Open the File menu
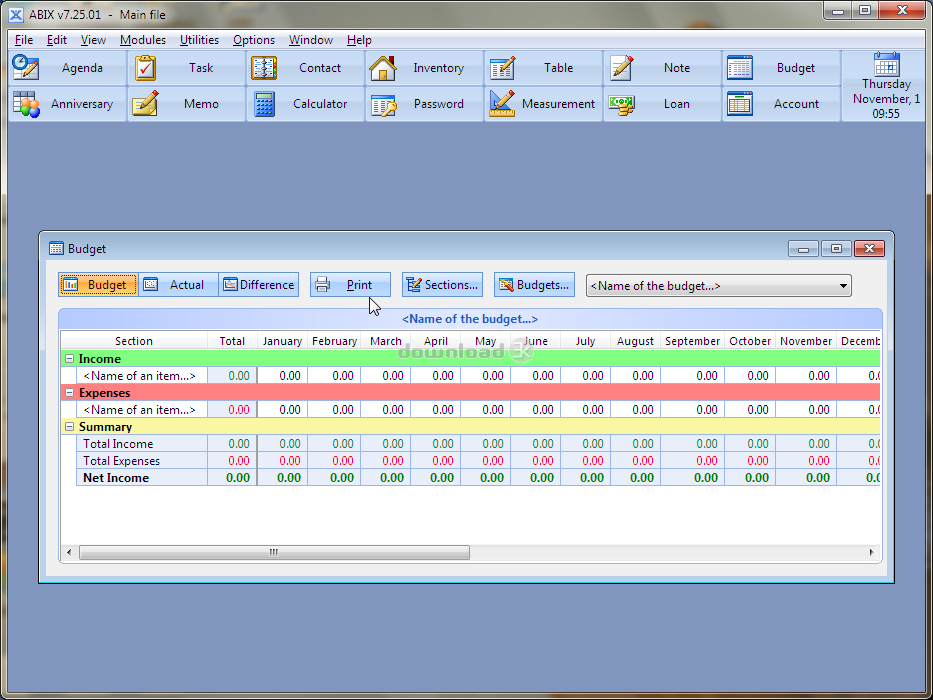 tap(24, 40)
